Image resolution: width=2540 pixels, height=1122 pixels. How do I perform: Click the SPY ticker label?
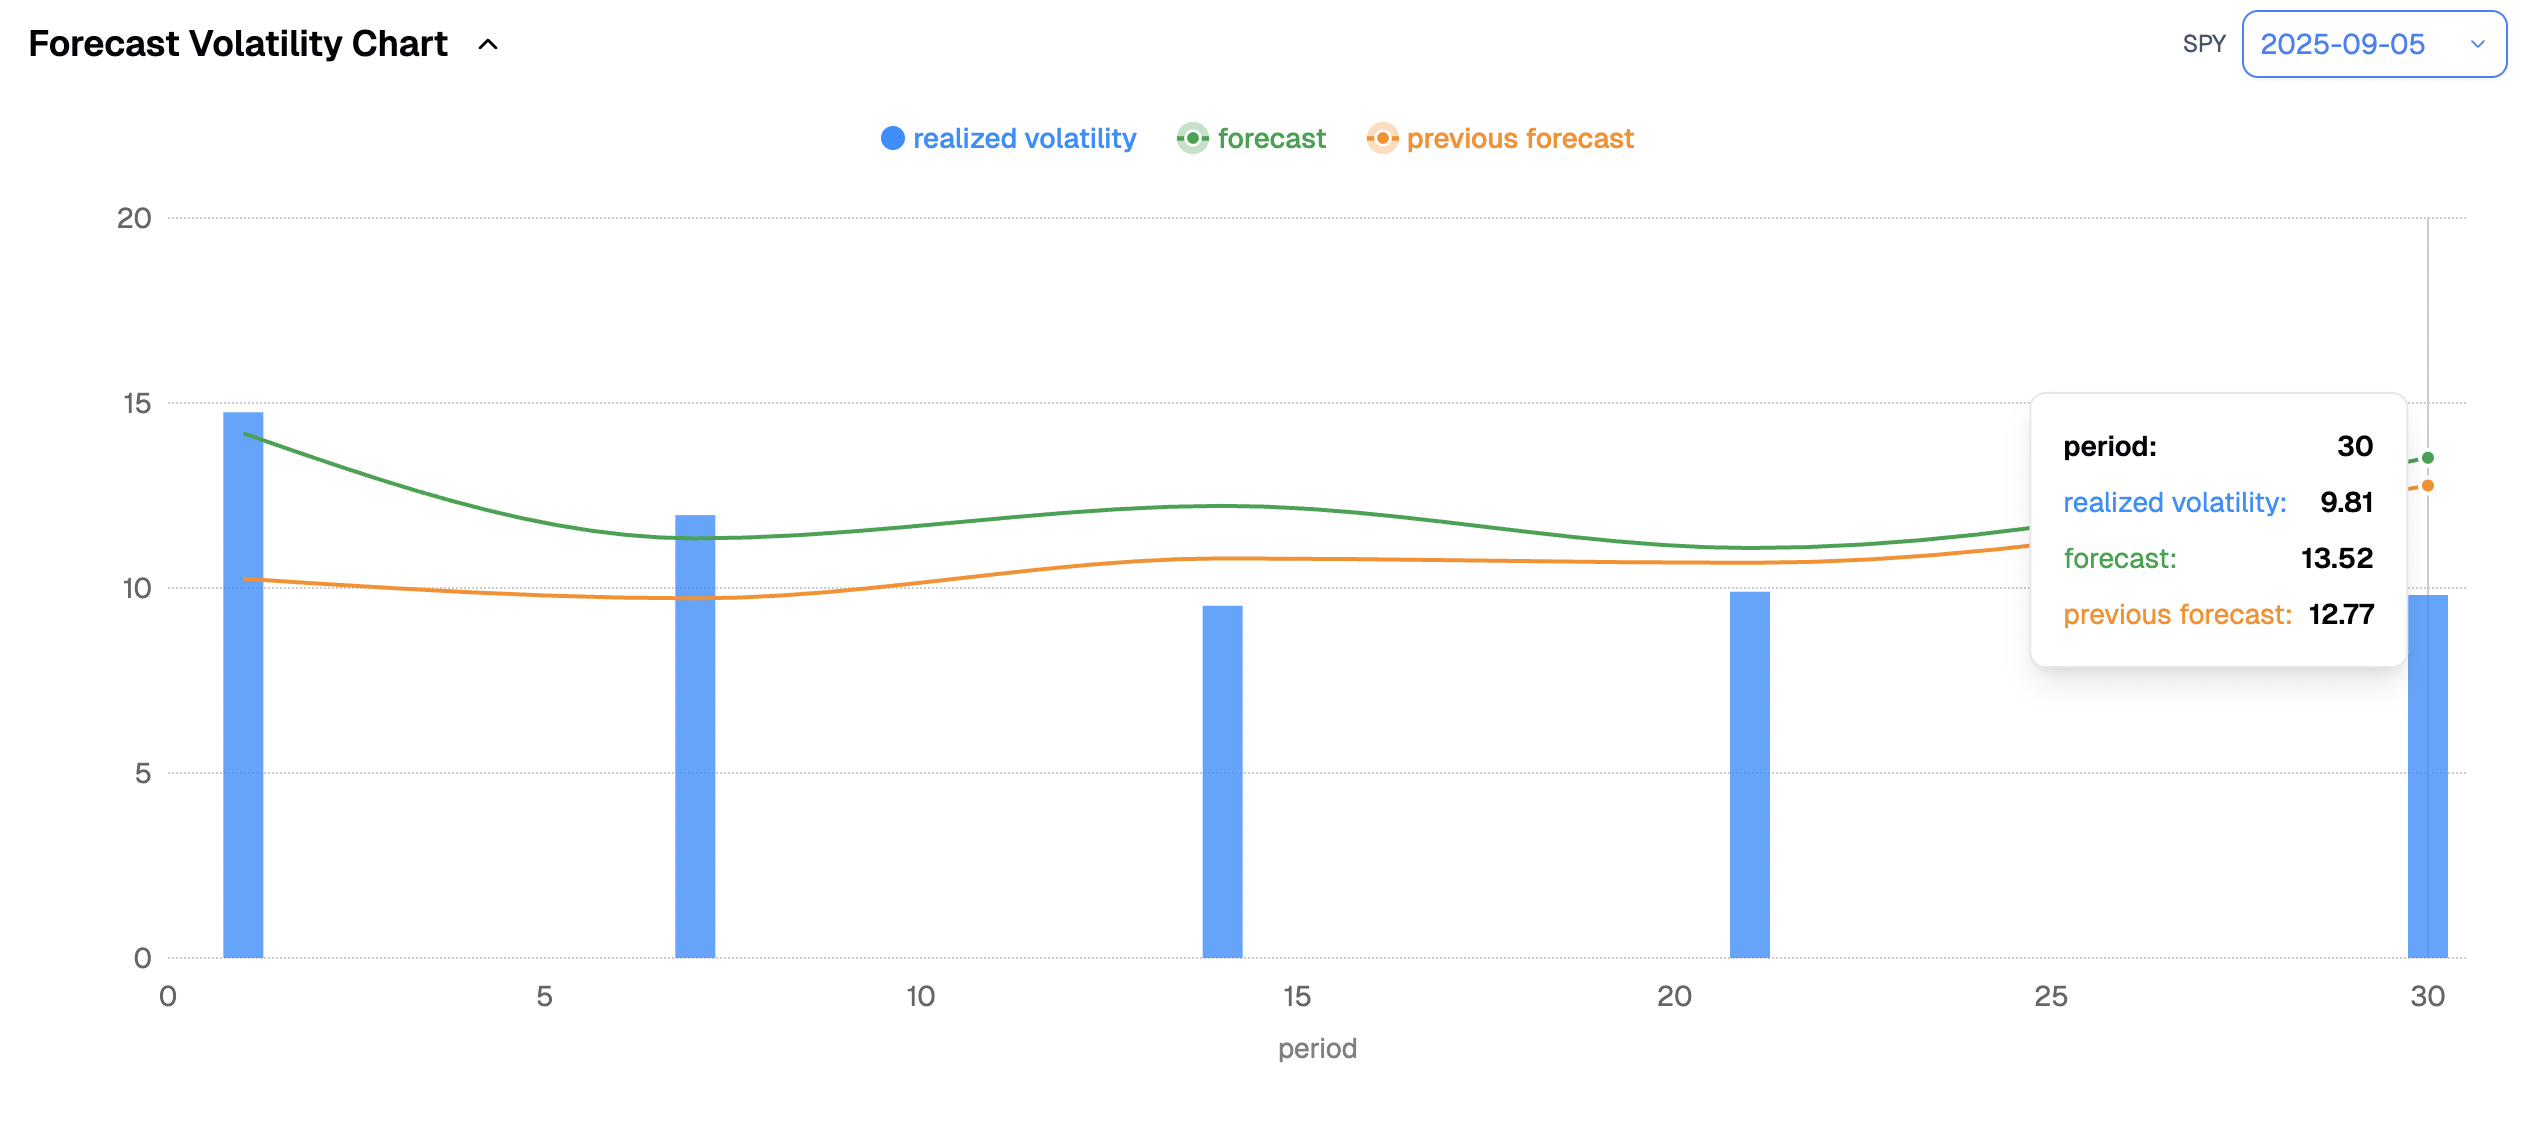[2203, 44]
